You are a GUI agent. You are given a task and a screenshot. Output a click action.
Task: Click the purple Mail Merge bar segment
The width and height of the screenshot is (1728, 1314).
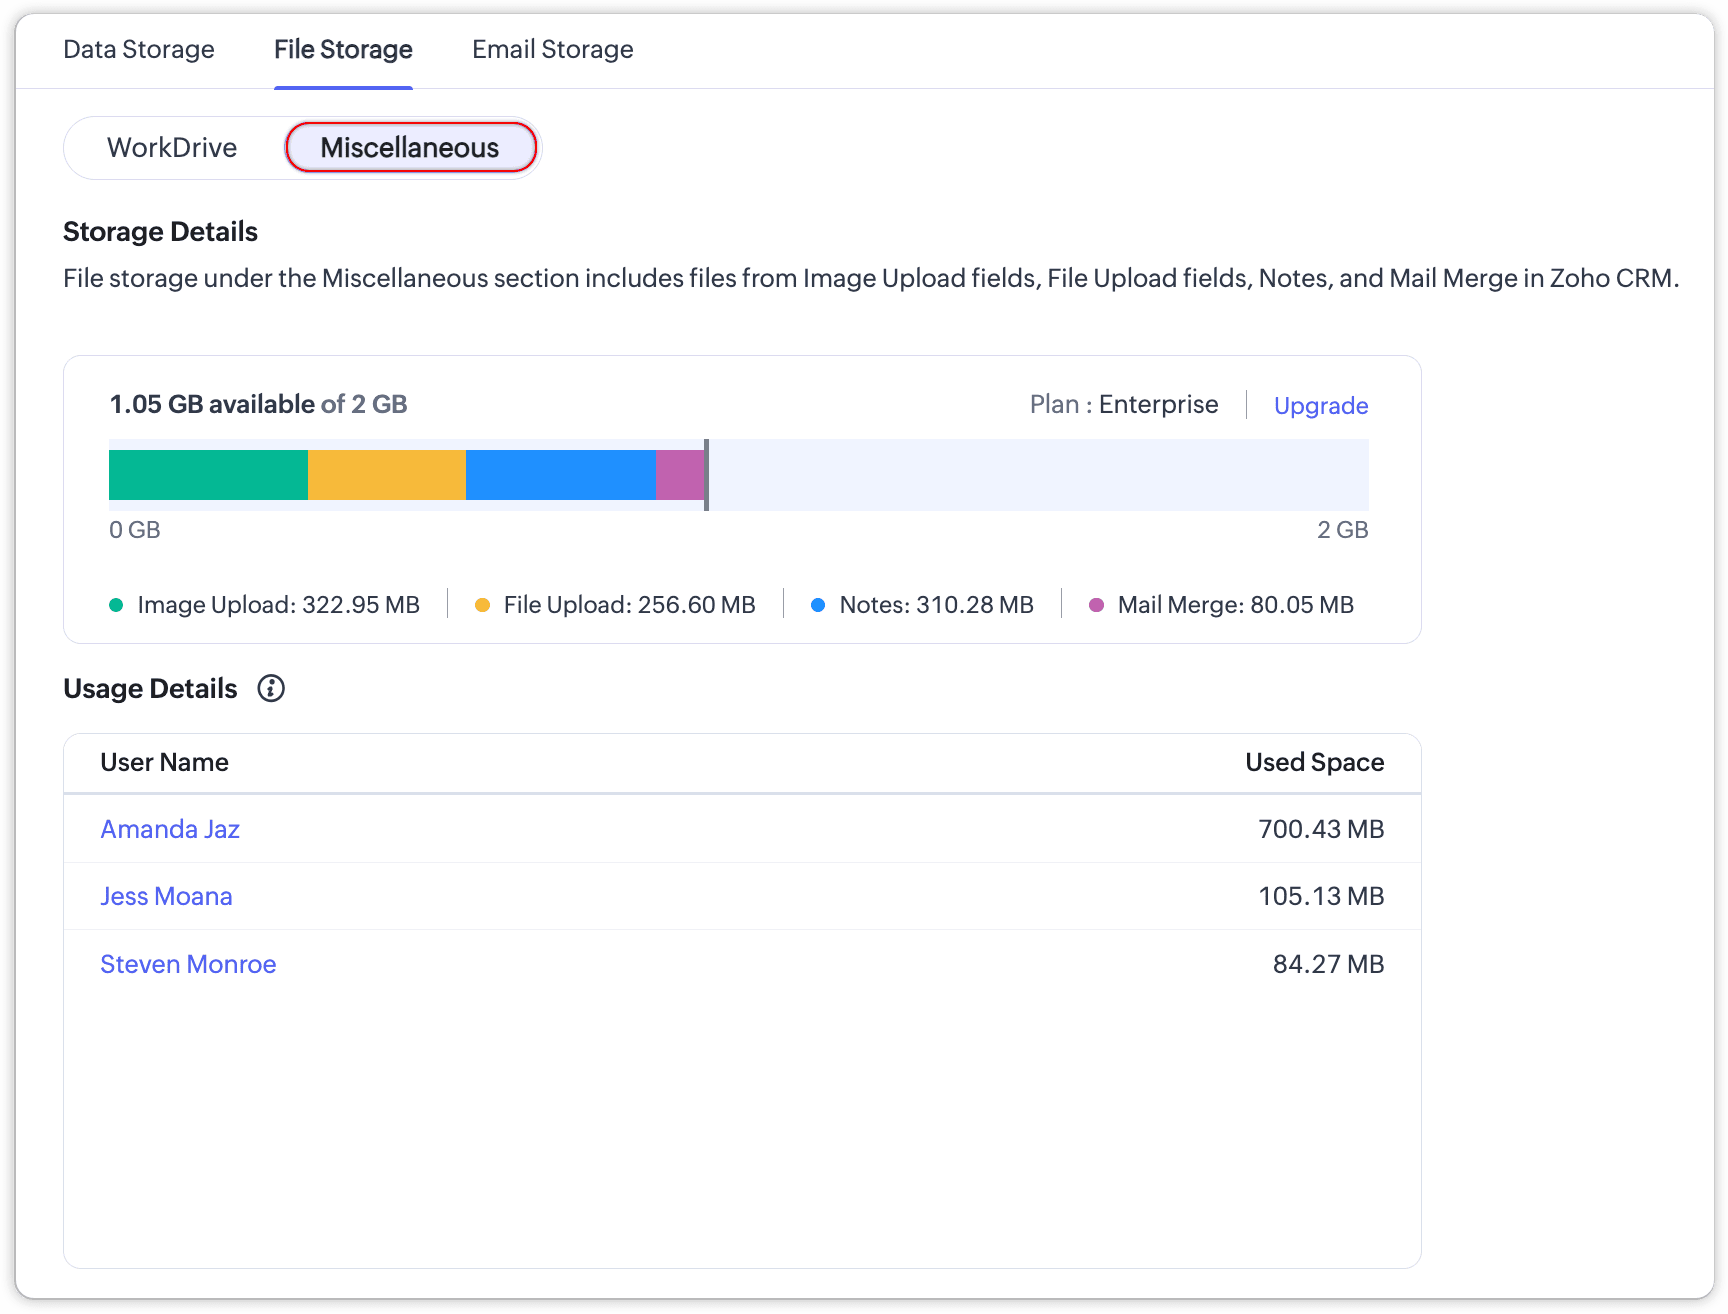(x=679, y=475)
